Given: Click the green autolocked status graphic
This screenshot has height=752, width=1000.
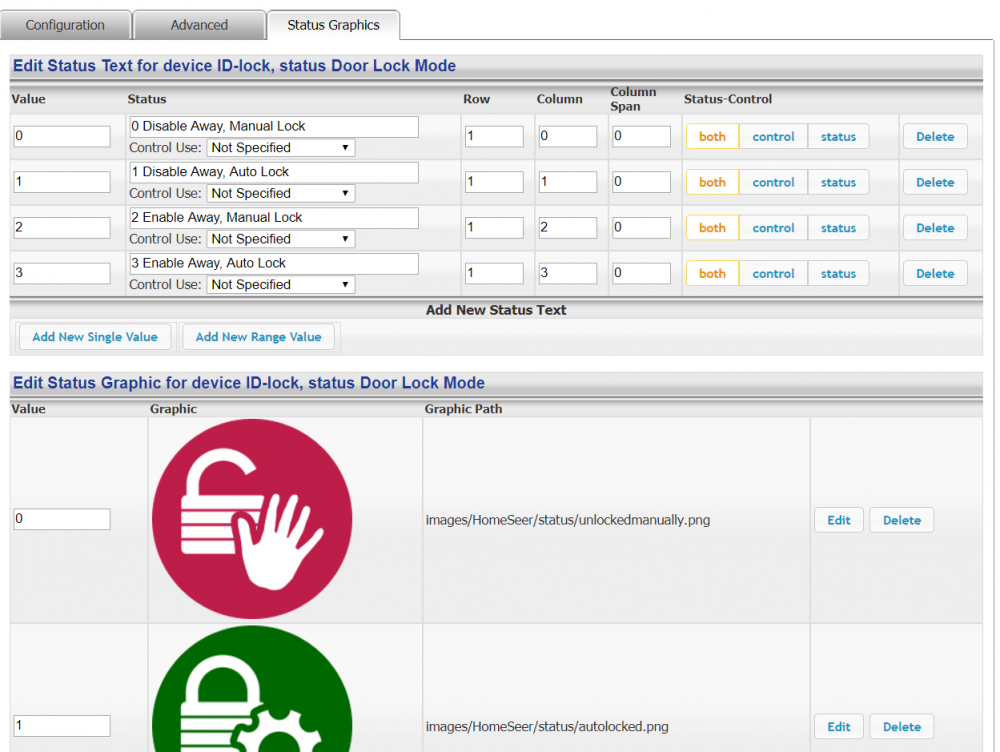Looking at the screenshot, I should click(x=252, y=700).
